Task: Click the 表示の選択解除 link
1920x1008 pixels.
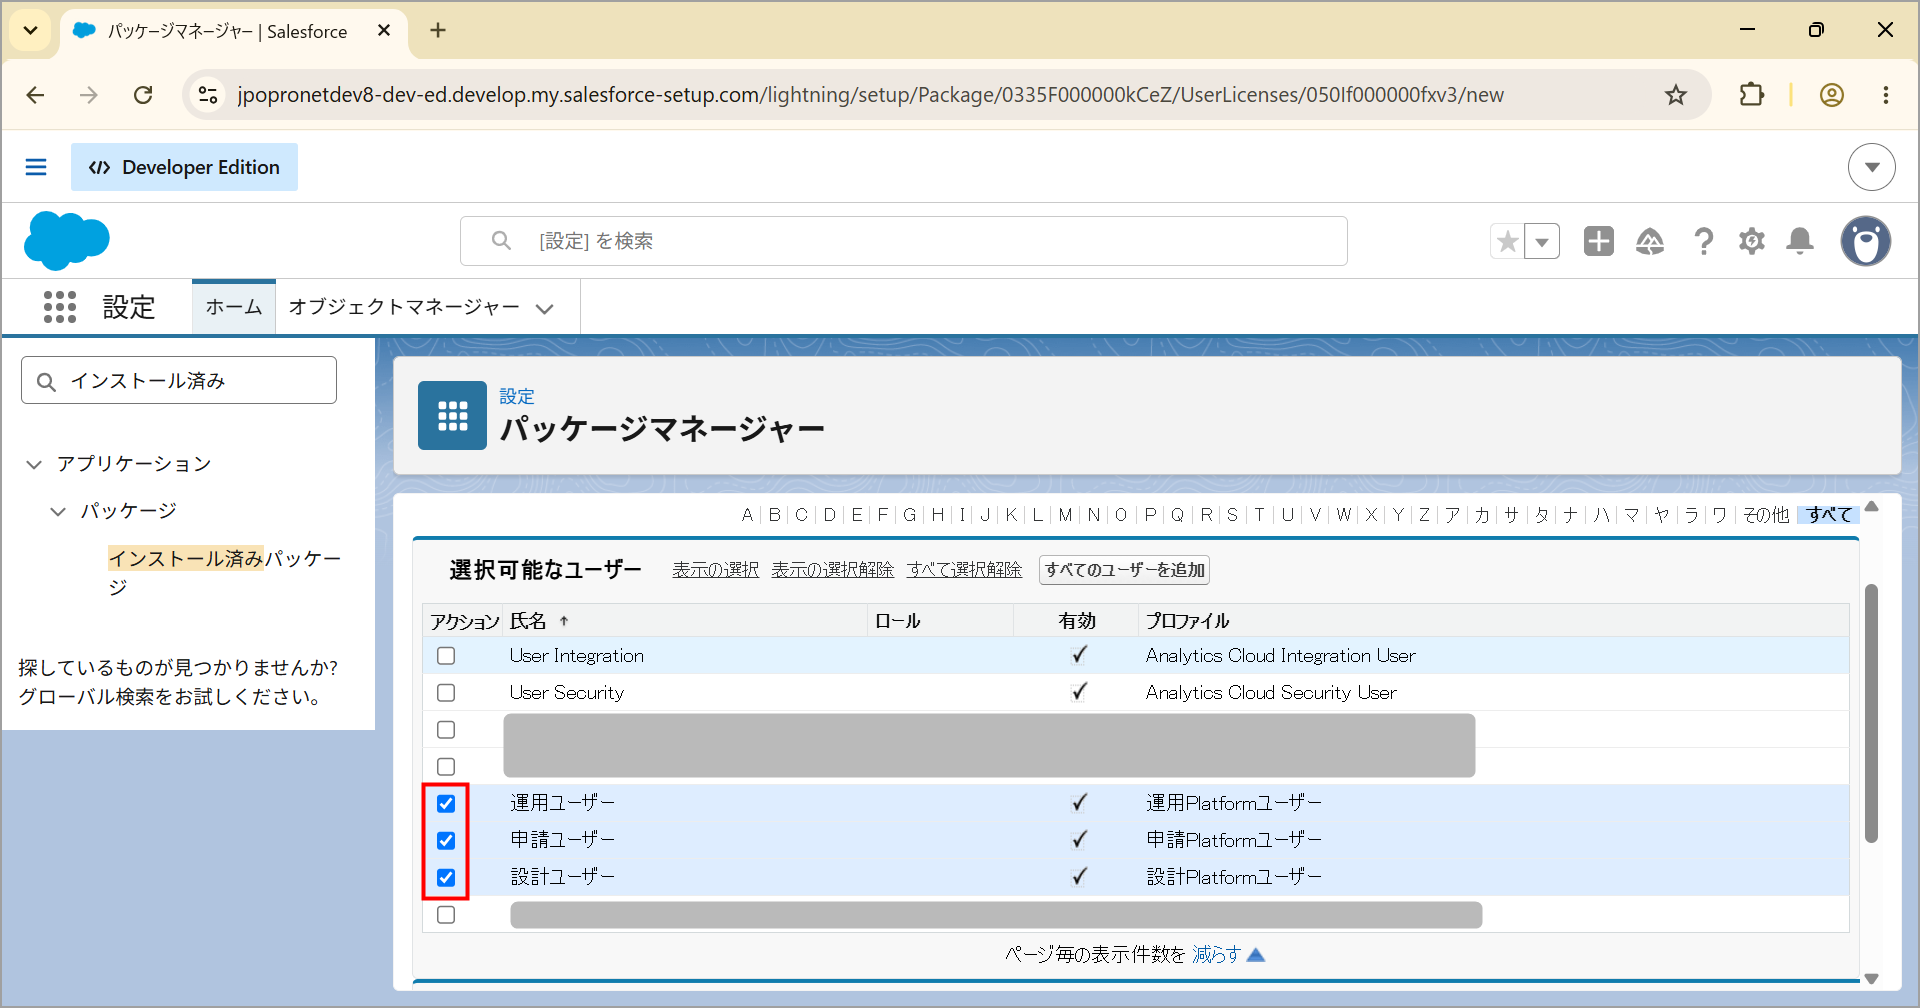Action: point(832,570)
